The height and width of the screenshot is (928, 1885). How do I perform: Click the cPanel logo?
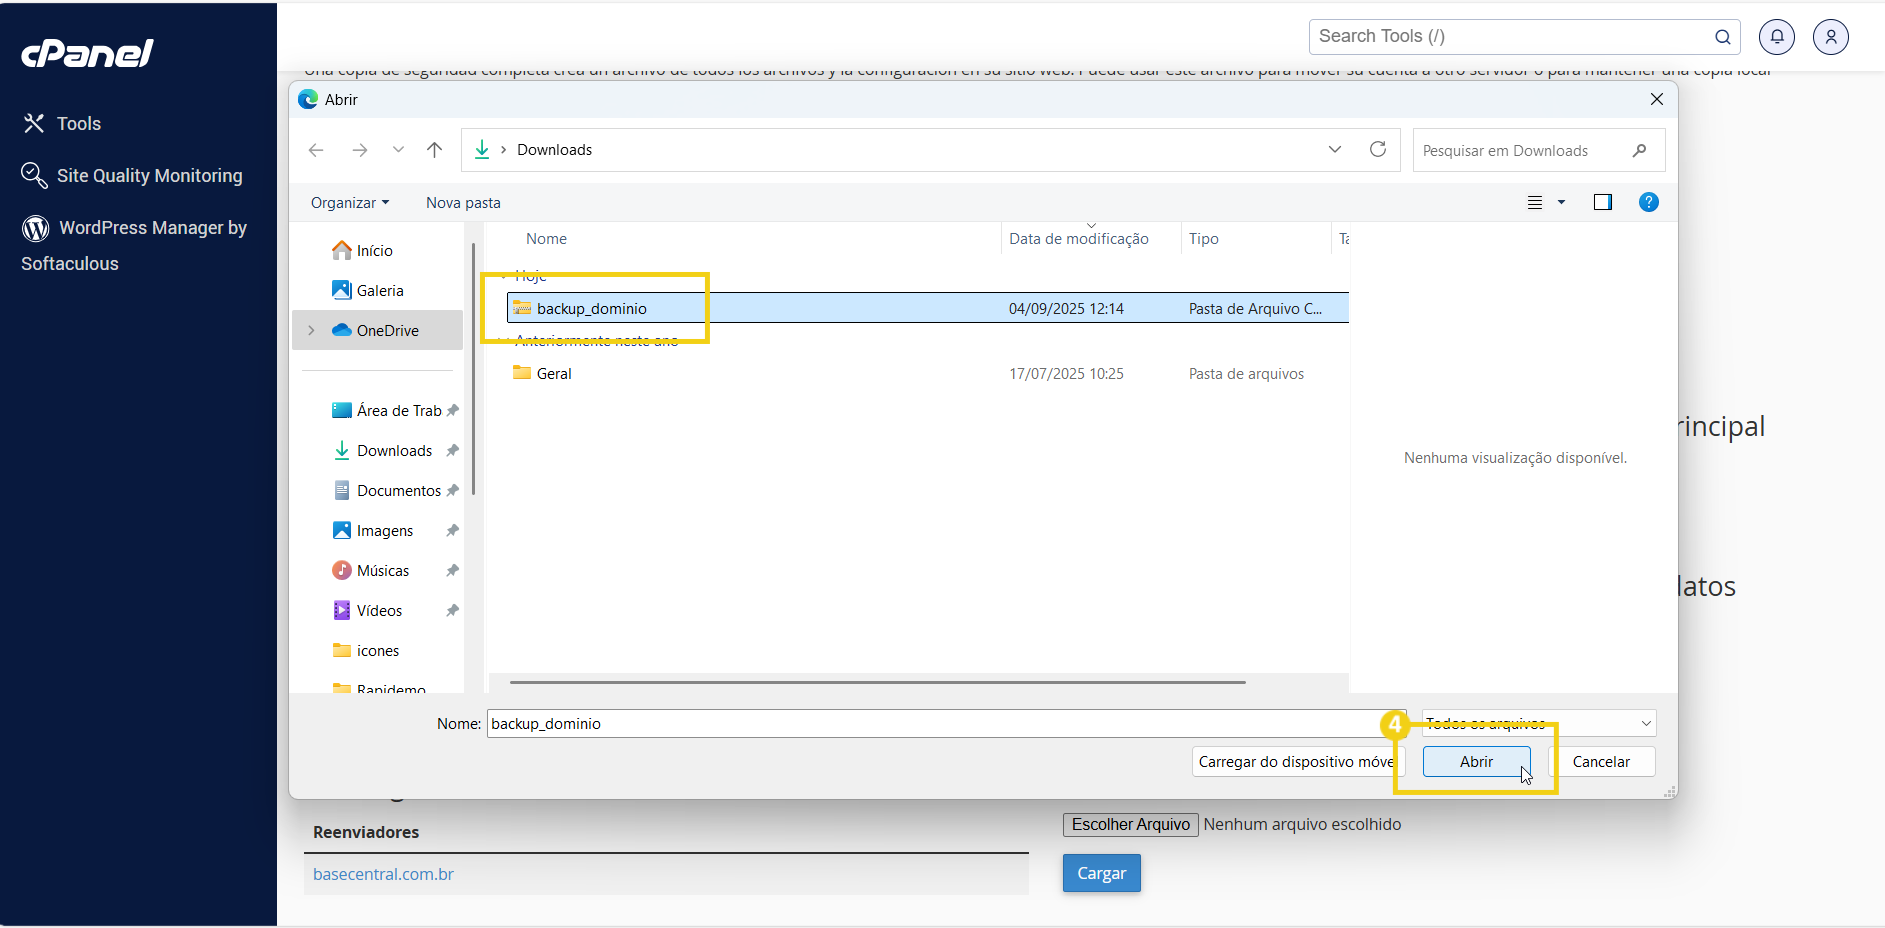pos(87,53)
